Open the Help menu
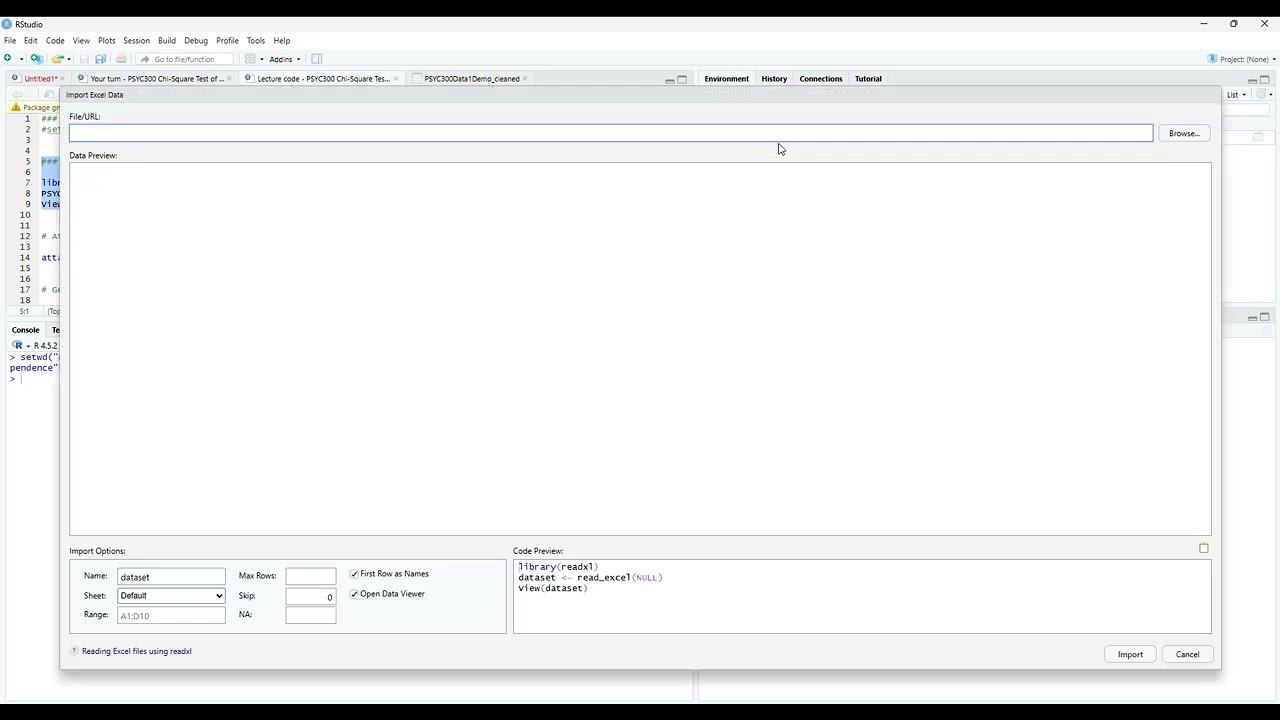 tap(282, 41)
